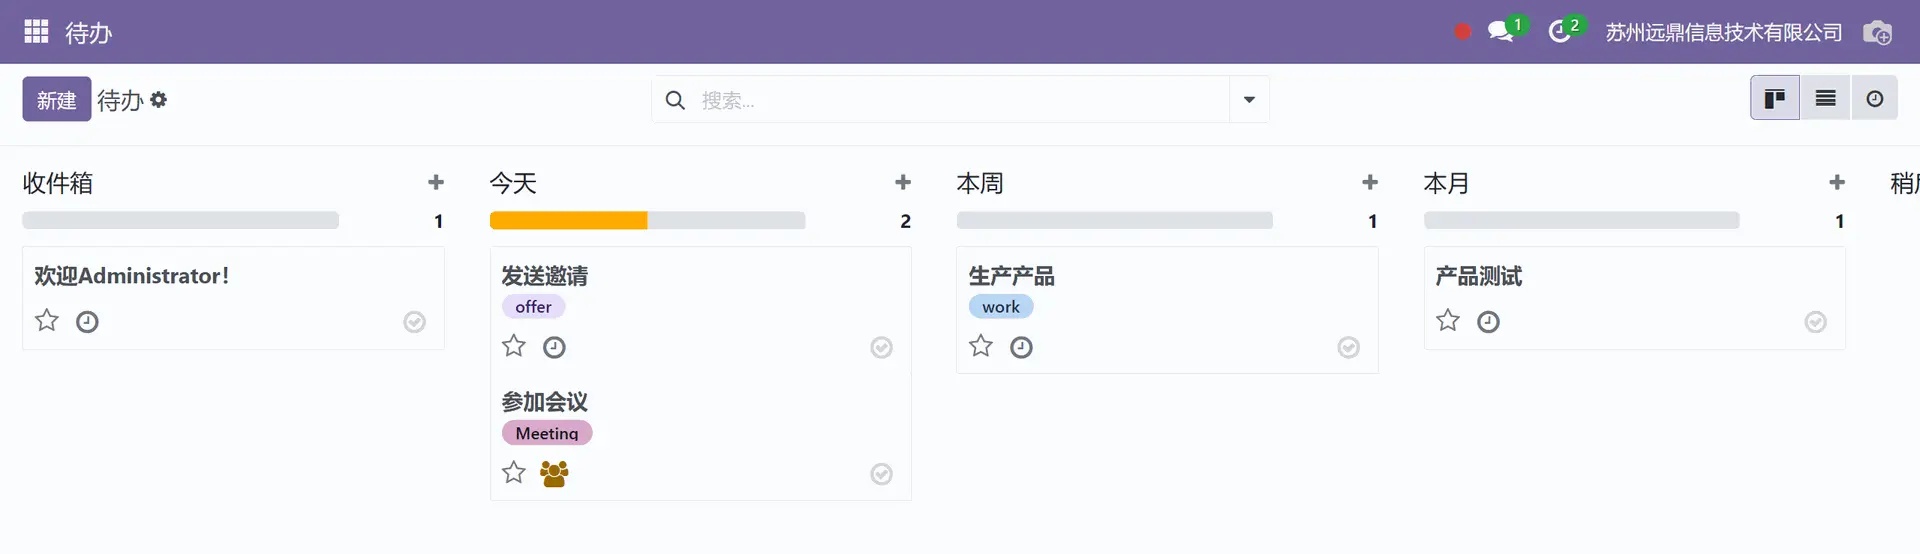Mark 产品测试 task as done

[1815, 321]
